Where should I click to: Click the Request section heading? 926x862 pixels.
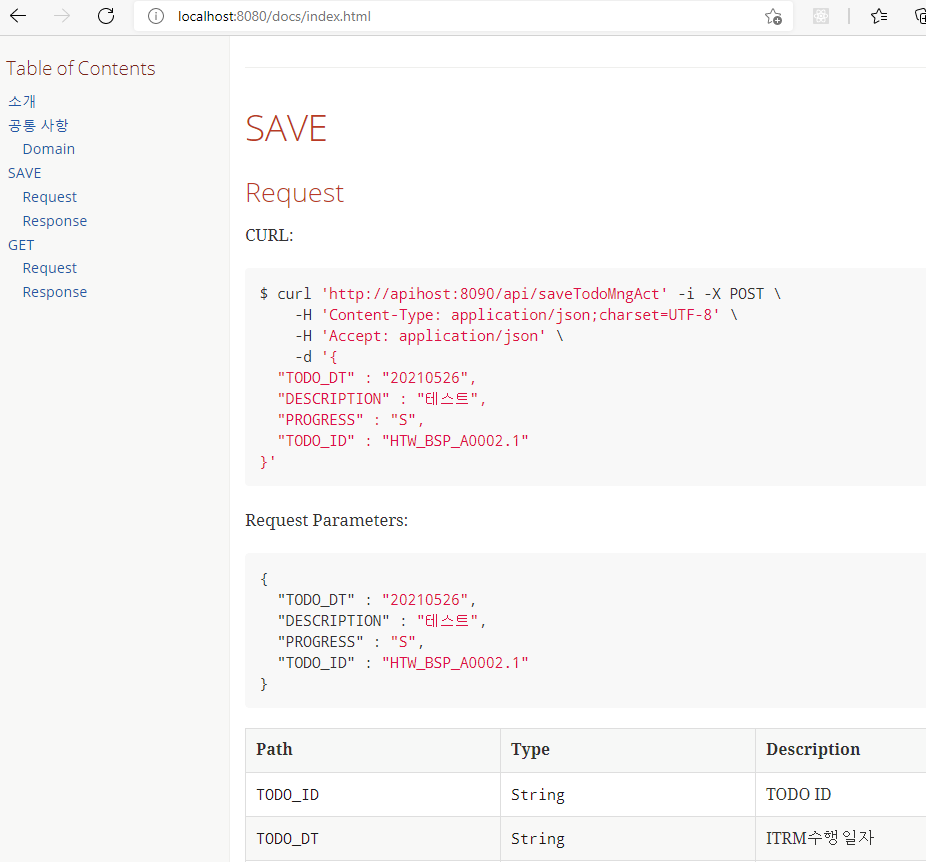coord(294,193)
